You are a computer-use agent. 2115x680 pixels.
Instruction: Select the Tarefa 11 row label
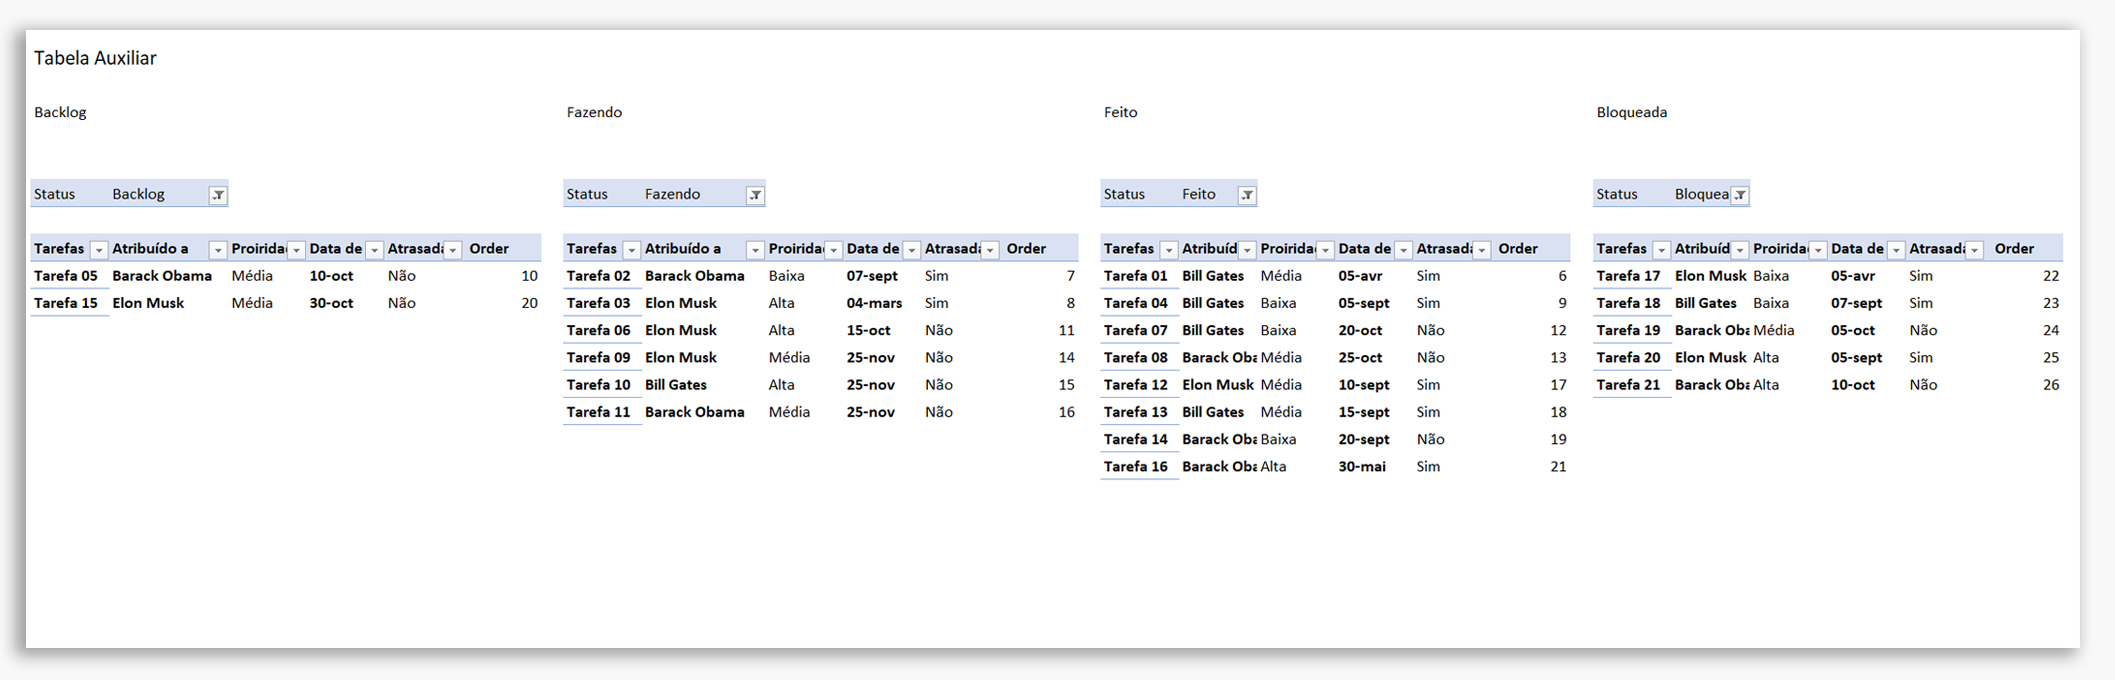598,412
